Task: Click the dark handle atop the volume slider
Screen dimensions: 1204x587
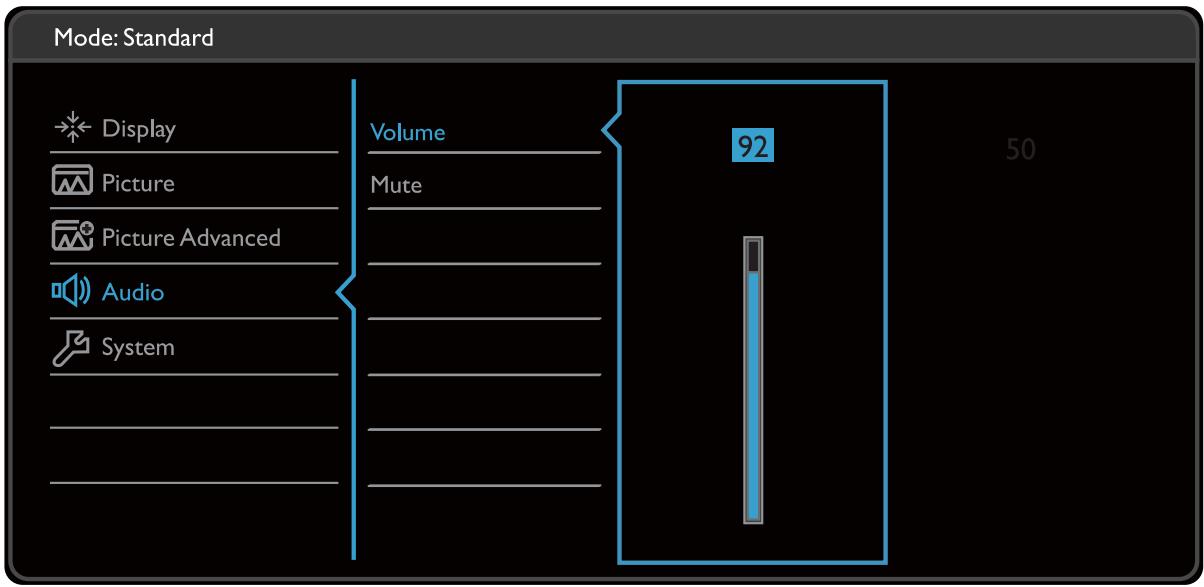Action: 753,256
